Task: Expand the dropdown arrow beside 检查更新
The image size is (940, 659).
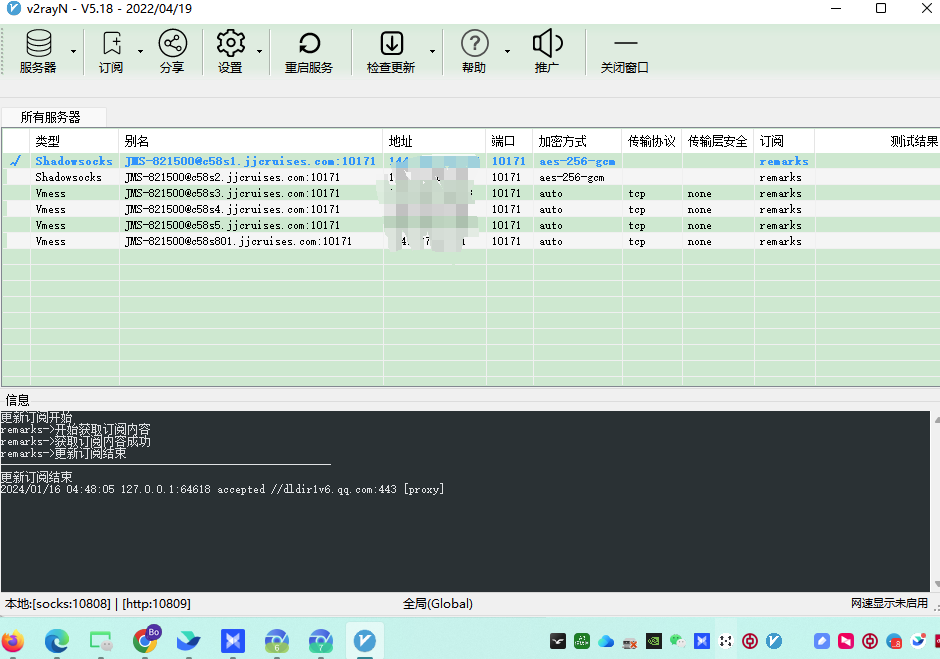Action: 433,52
